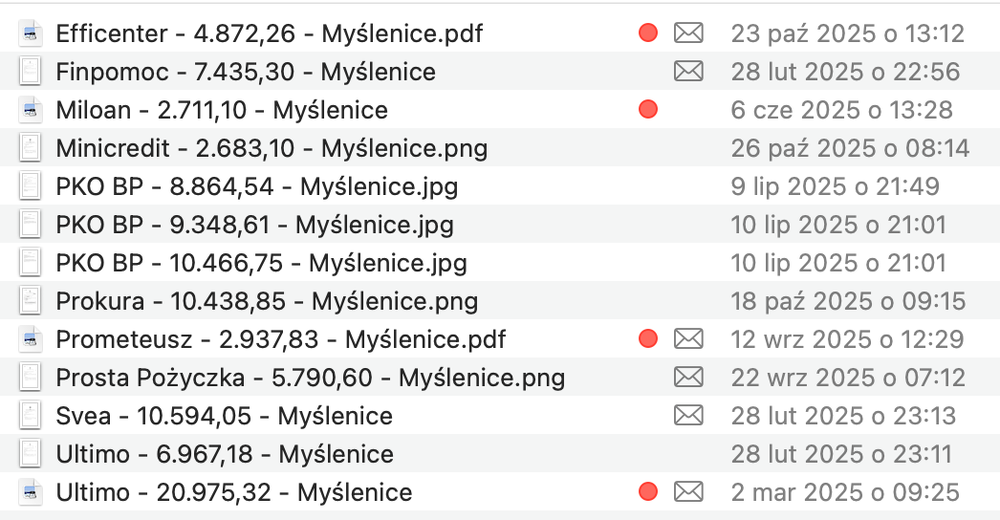Image resolution: width=1000 pixels, height=520 pixels.
Task: Click envelope icon on Prometeusz row
Action: [689, 339]
